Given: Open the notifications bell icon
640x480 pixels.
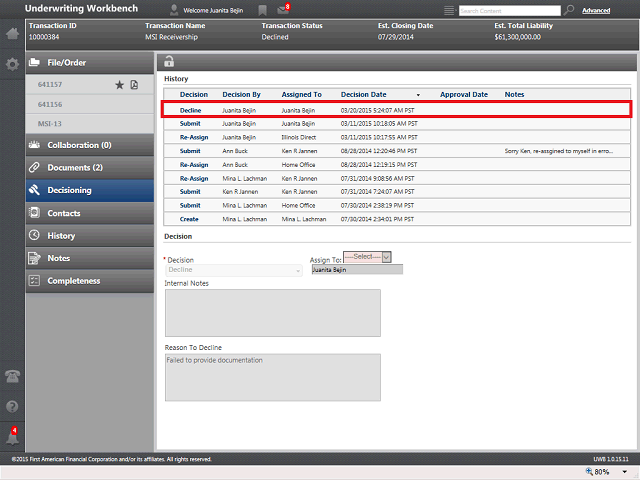Looking at the screenshot, I should click(12, 437).
